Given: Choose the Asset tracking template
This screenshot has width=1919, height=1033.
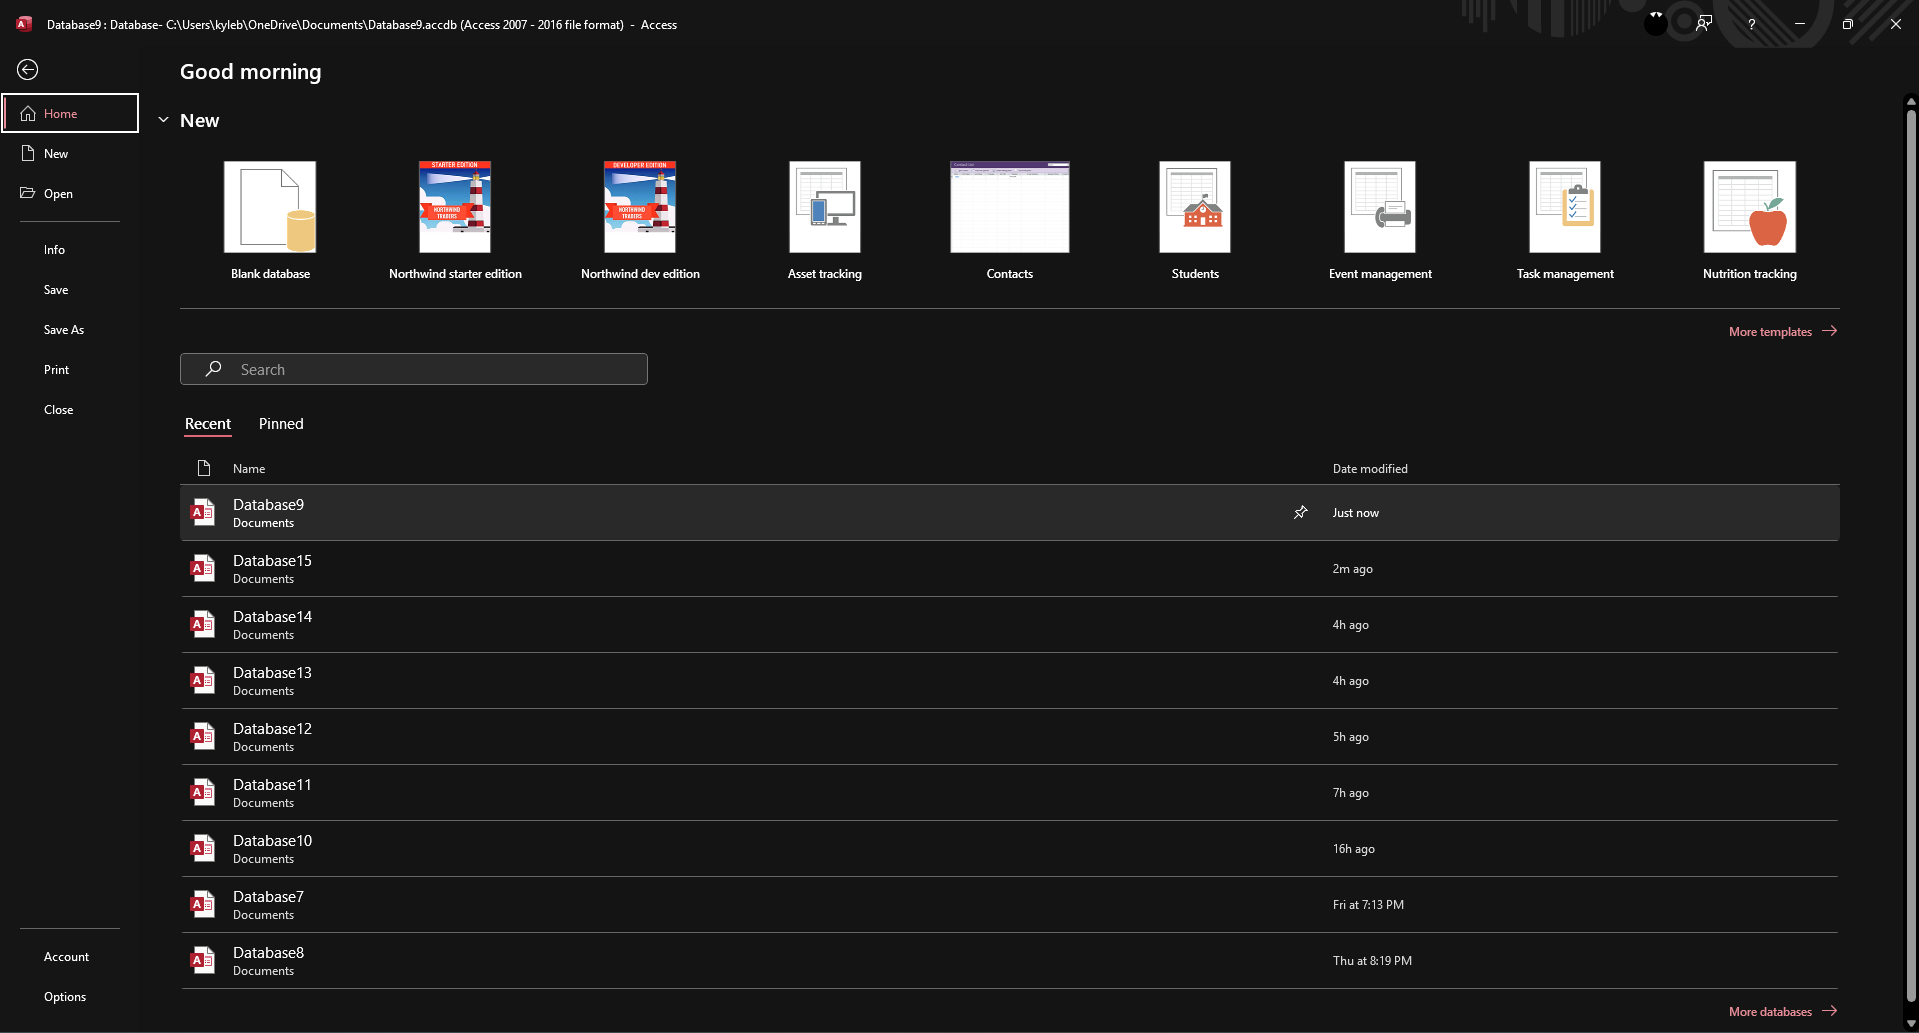Looking at the screenshot, I should click(x=825, y=221).
